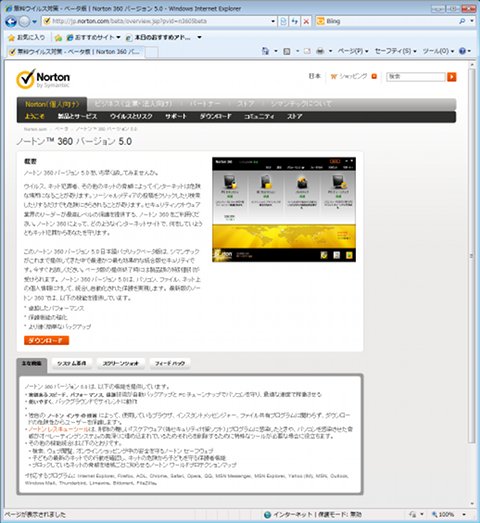Select the ビジネス (企業・法人向け) tab
The image size is (480, 523).
[x=133, y=104]
